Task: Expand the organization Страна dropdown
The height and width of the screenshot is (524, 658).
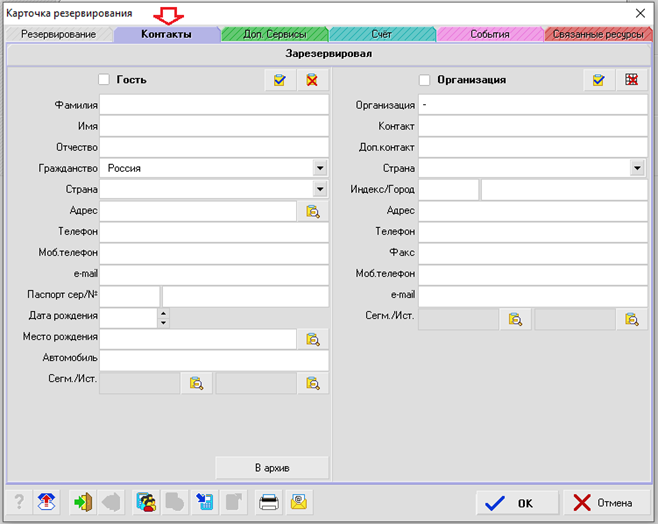Action: point(637,169)
